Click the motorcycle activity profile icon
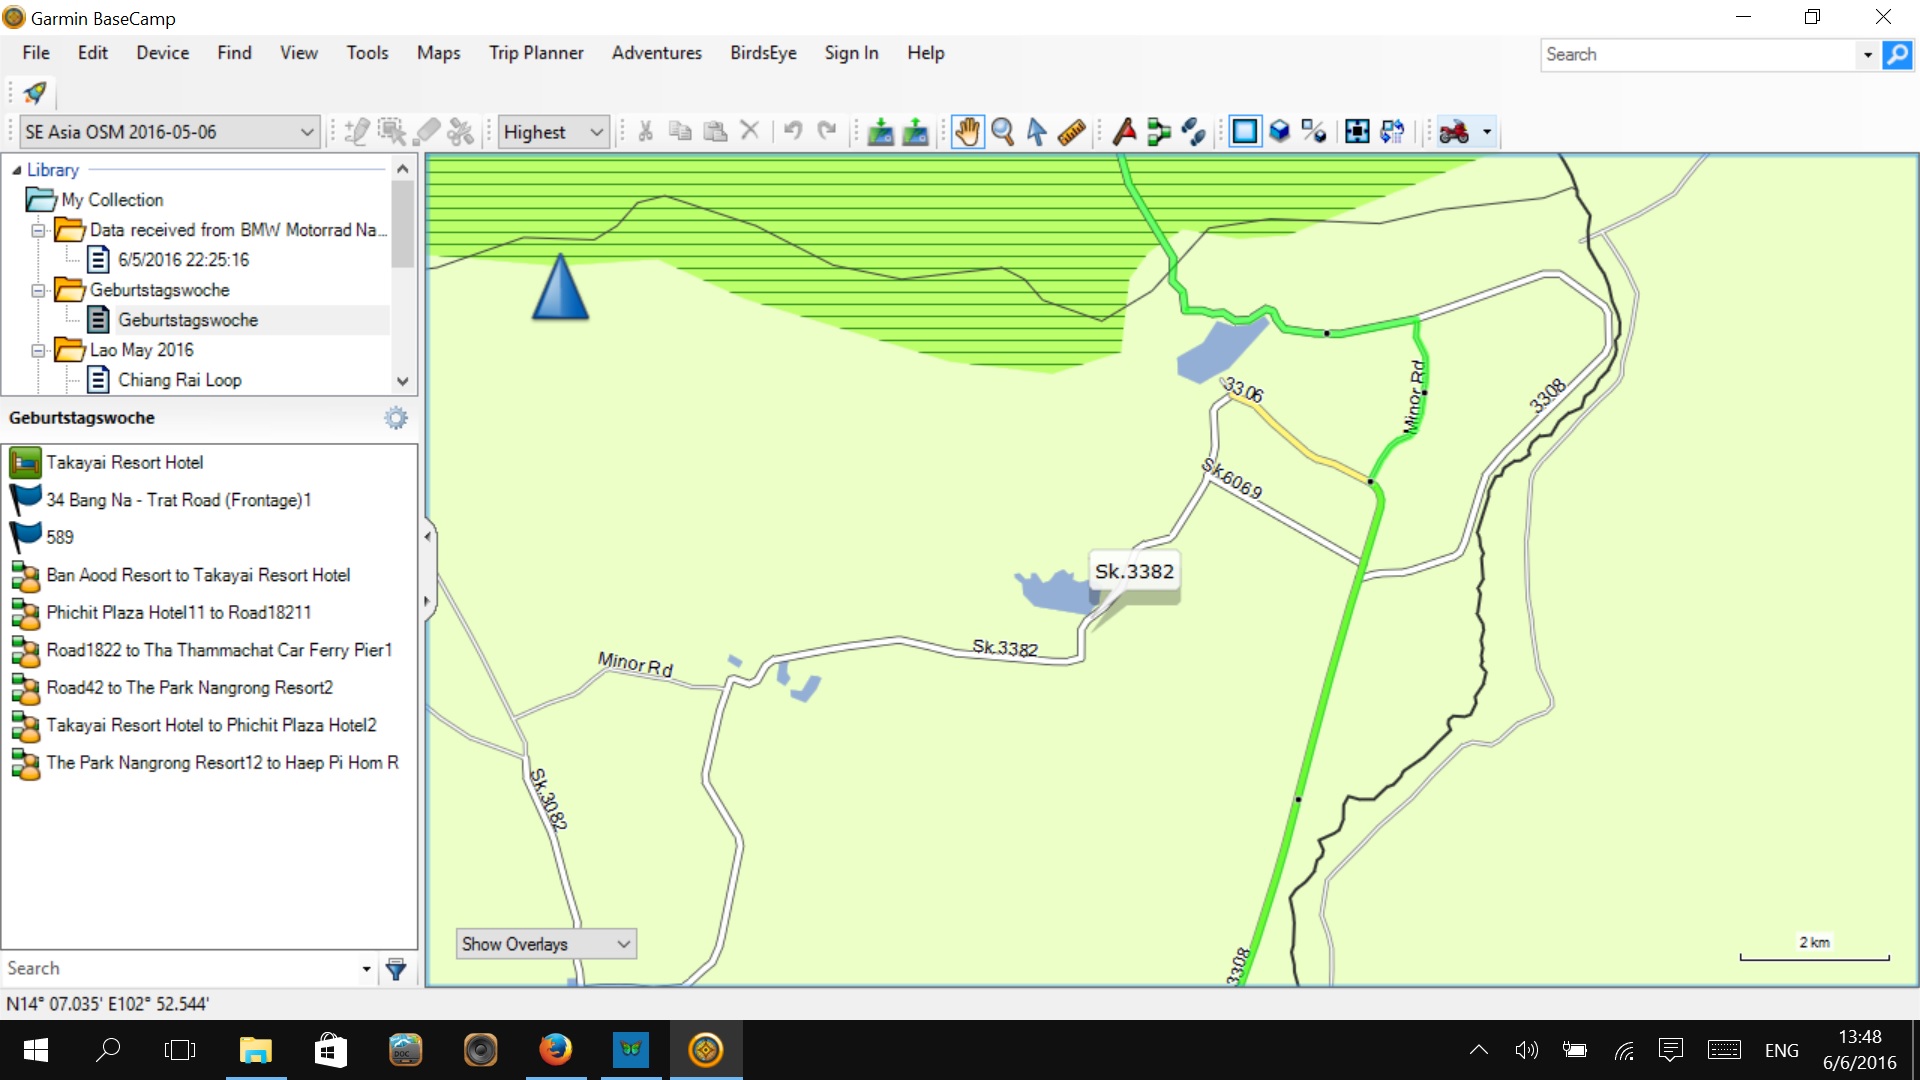 point(1455,132)
